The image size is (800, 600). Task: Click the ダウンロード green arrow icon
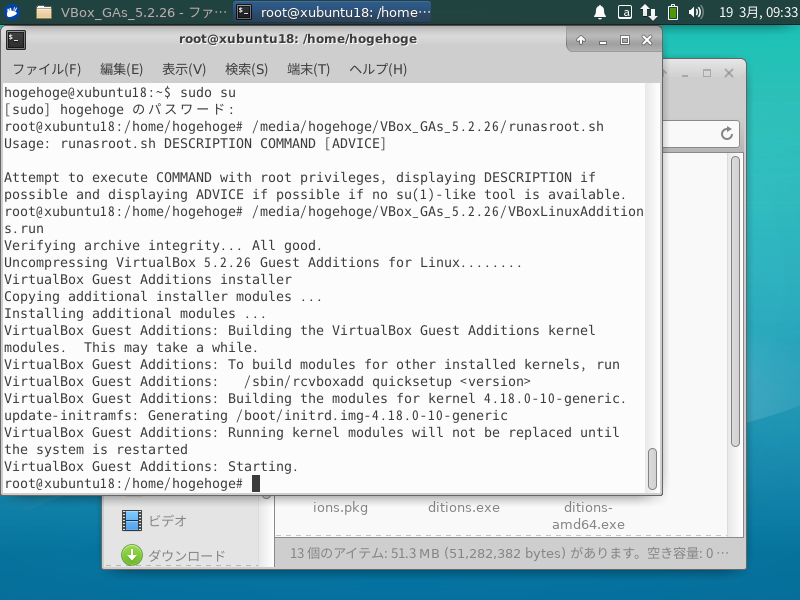[x=132, y=555]
